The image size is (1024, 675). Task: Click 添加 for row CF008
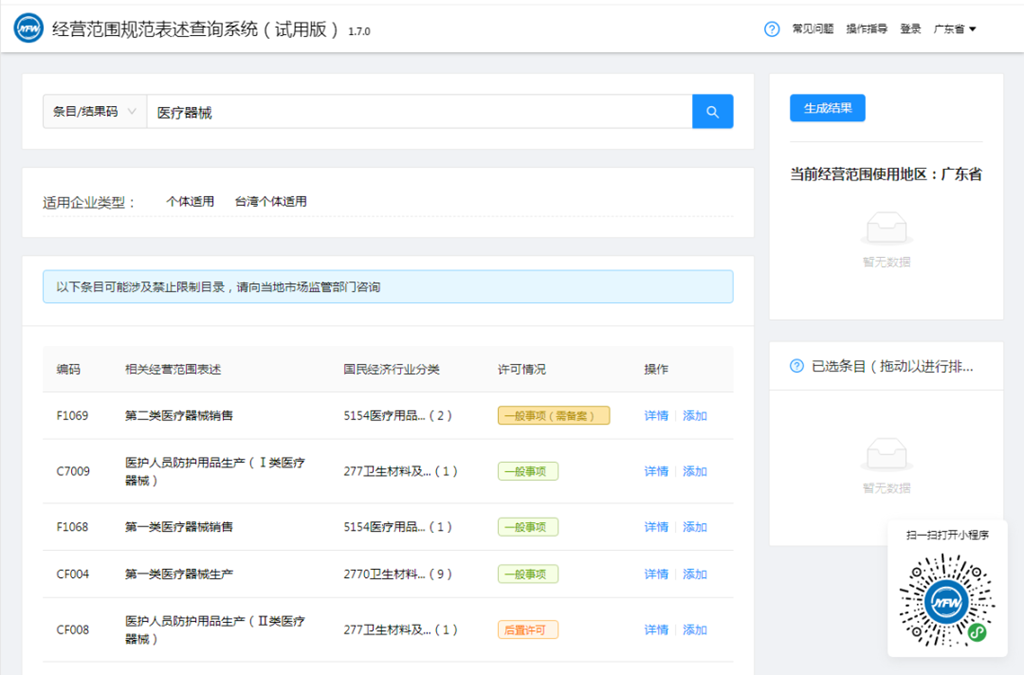[x=695, y=630]
